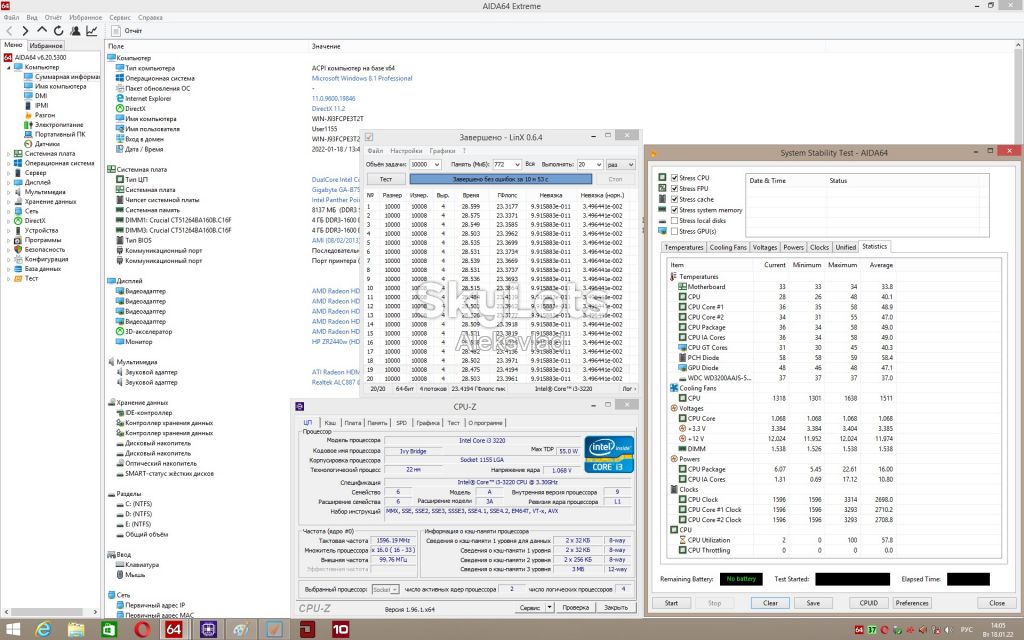Open the Microsoft Windows 8.1 Professional link
Screen dimensions: 1024x640
pyautogui.click(x=362, y=78)
